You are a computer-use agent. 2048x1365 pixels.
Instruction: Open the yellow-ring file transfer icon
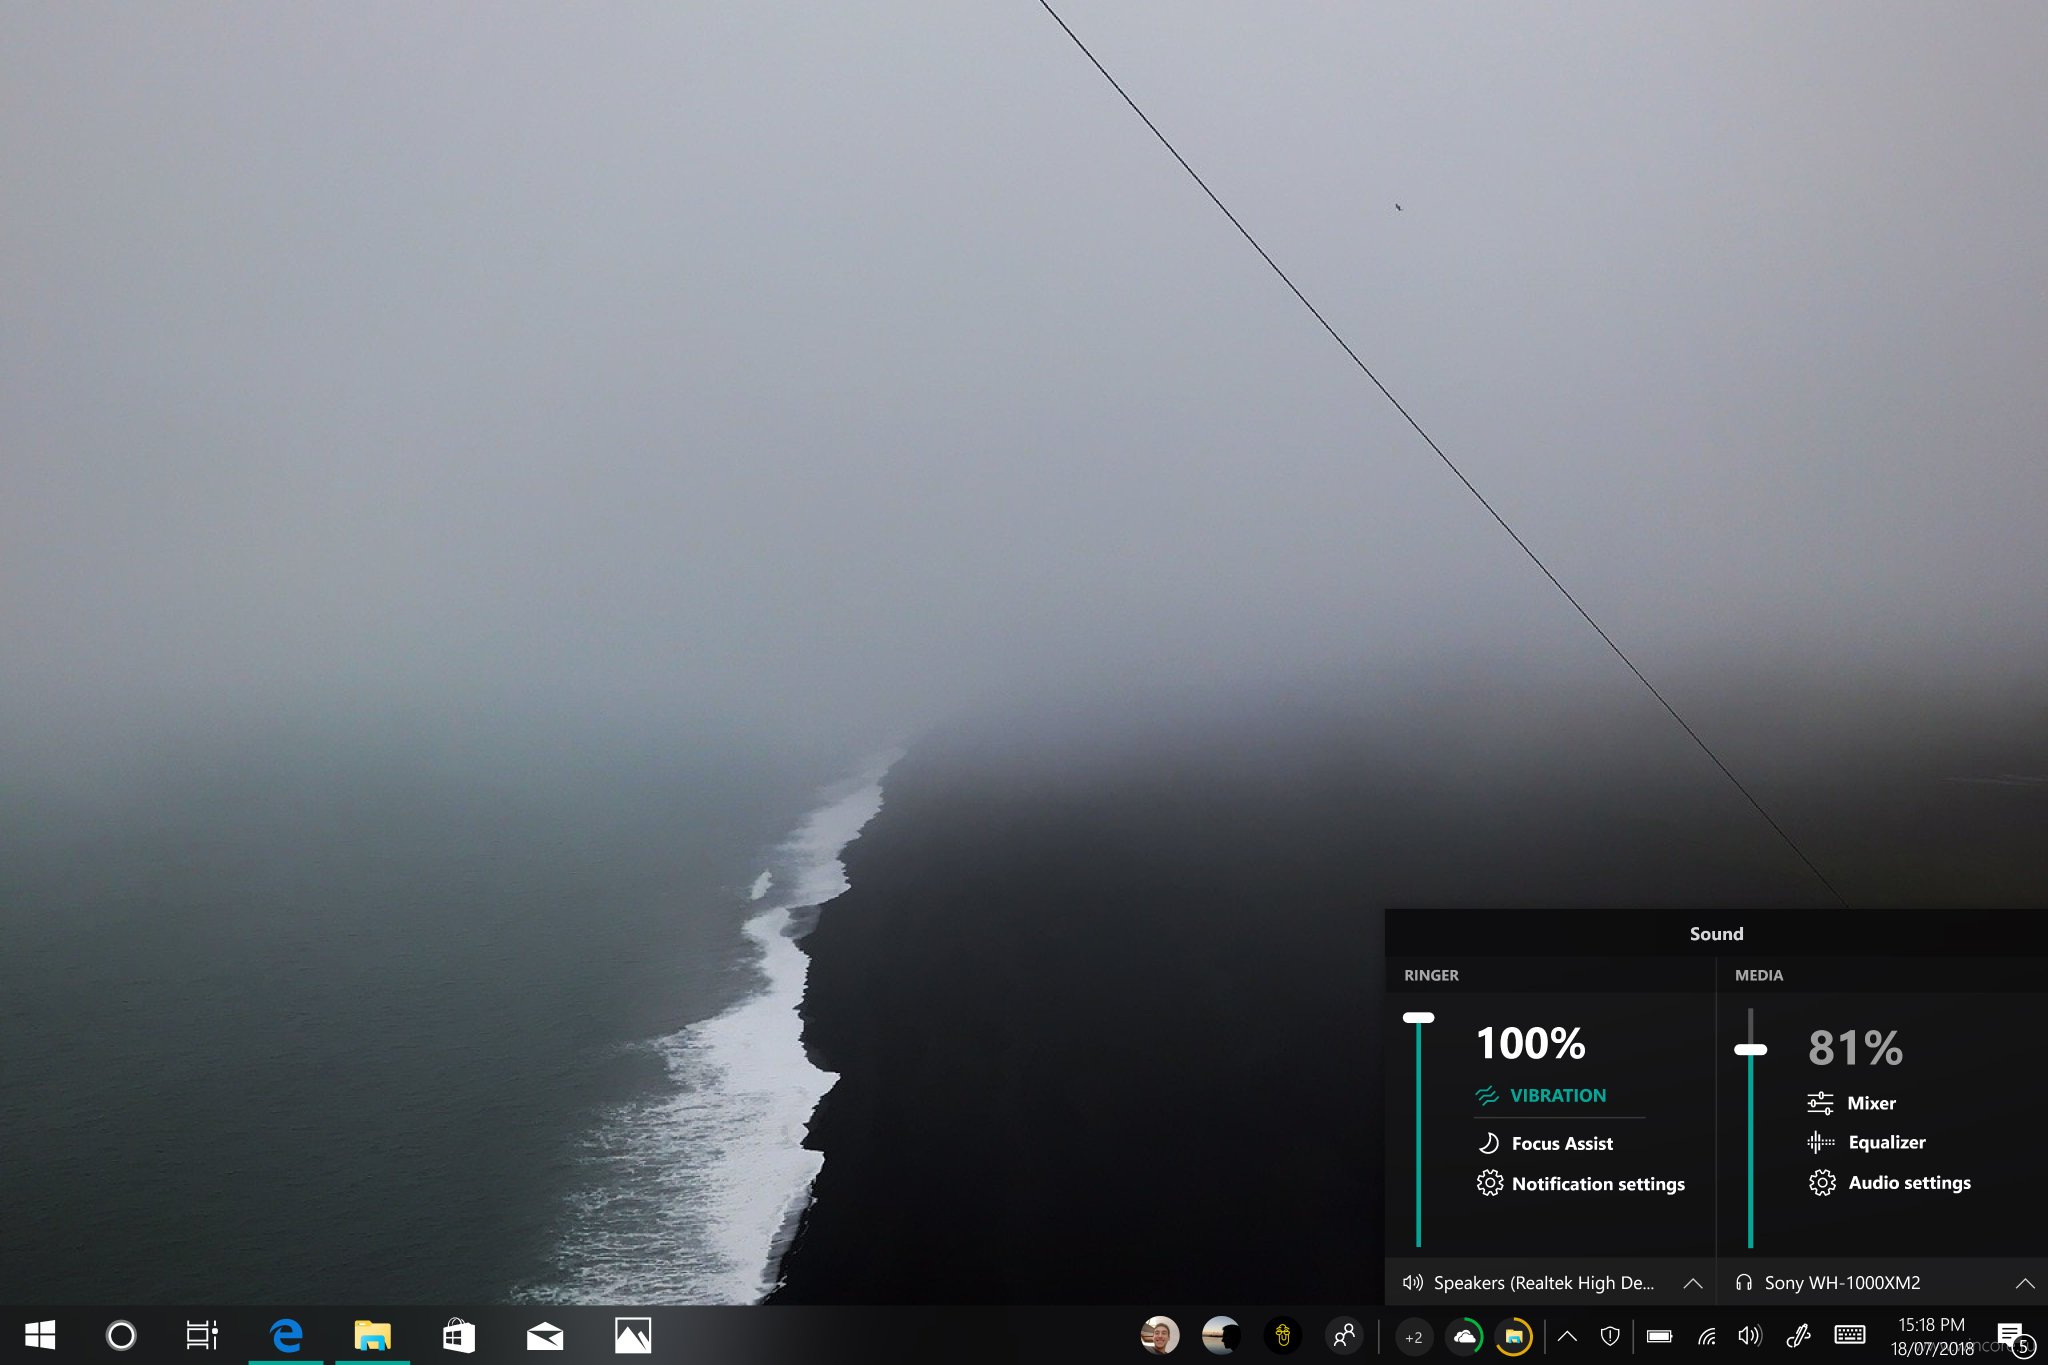[x=1514, y=1337]
